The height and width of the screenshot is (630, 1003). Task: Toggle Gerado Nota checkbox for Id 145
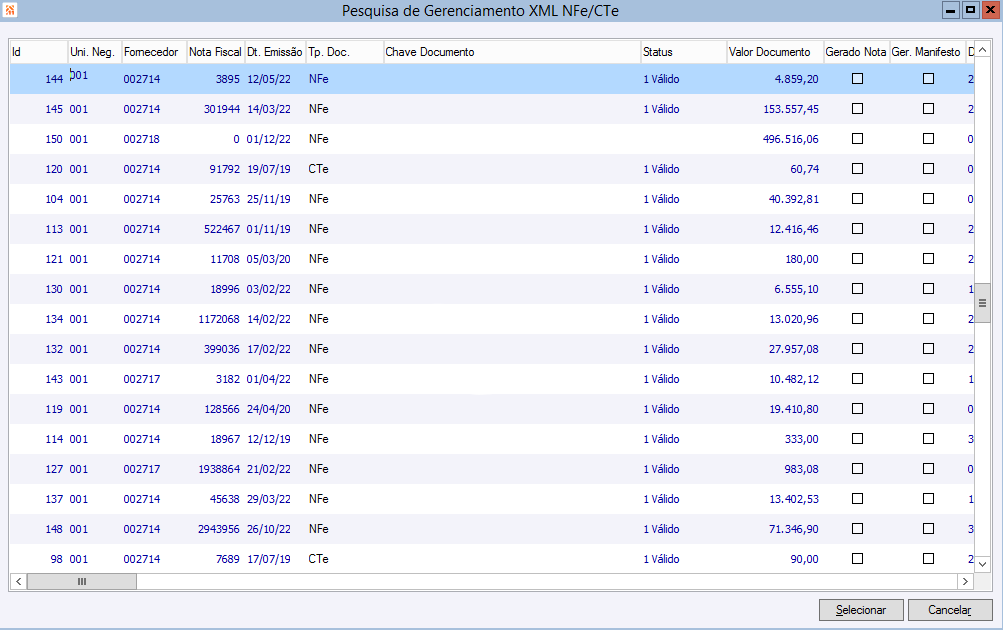point(858,109)
